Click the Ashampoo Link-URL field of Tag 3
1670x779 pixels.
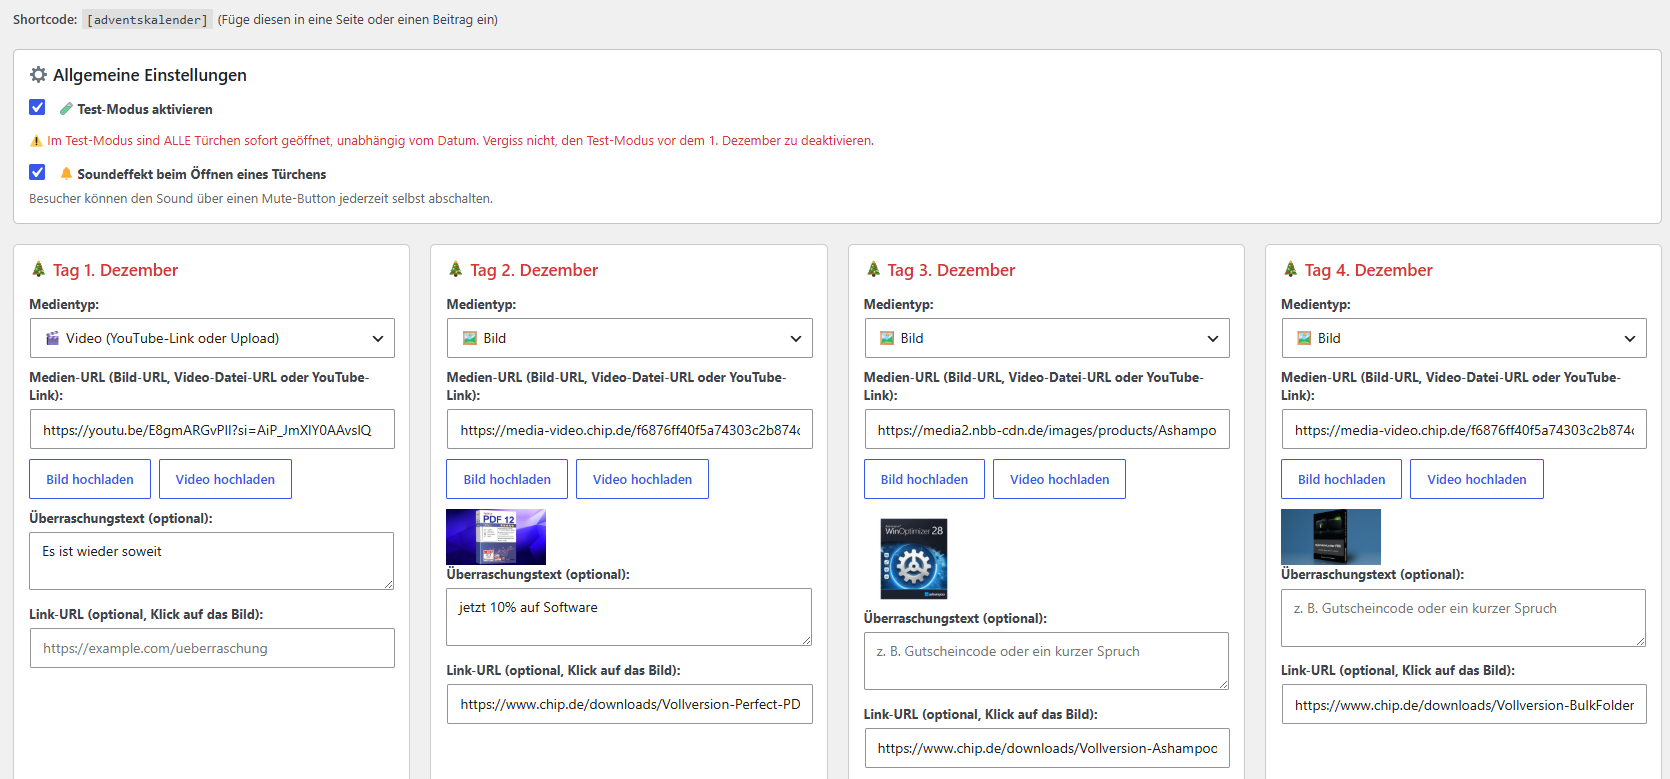click(x=1047, y=748)
